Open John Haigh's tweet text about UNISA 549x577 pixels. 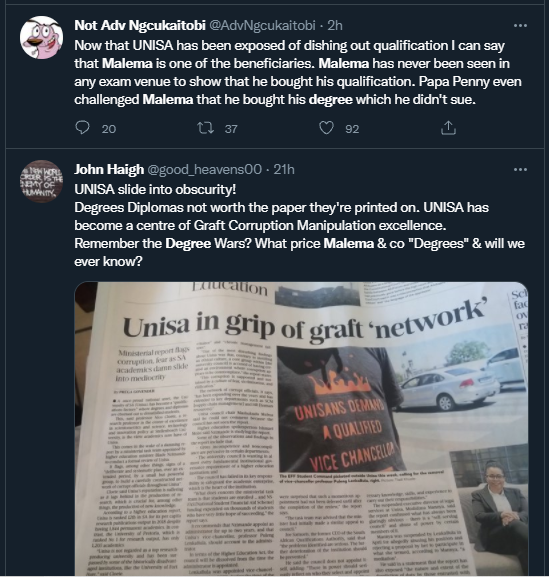300,225
